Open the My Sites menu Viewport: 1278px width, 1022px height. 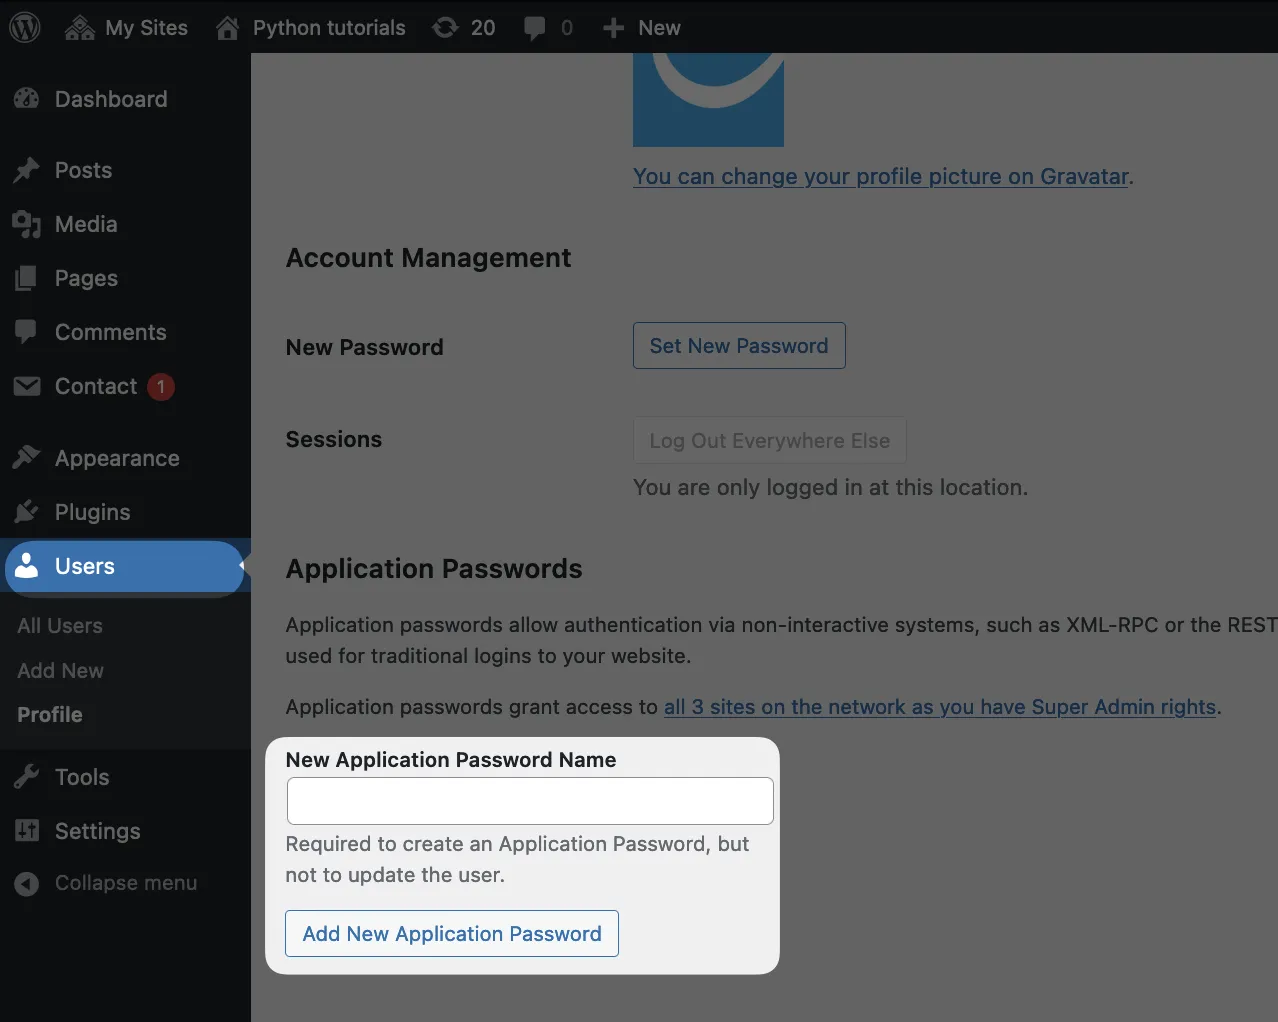pos(127,28)
